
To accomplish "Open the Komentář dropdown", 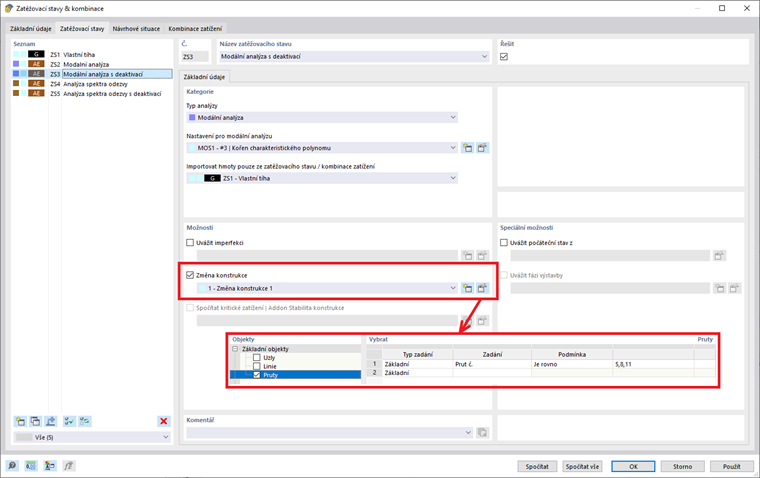I will pos(468,432).
